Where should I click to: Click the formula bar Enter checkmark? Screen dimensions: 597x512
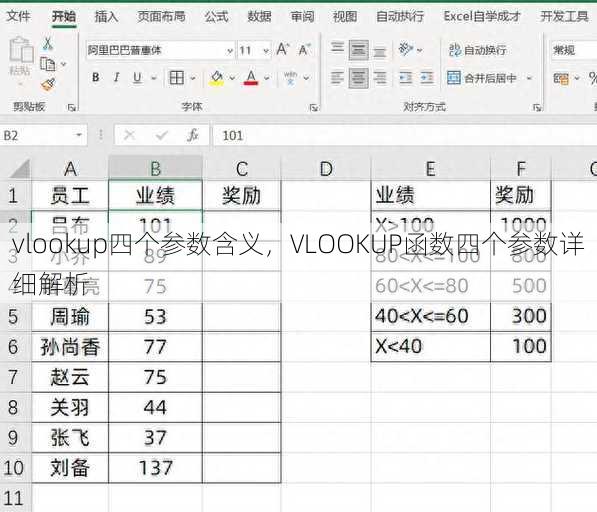point(161,135)
